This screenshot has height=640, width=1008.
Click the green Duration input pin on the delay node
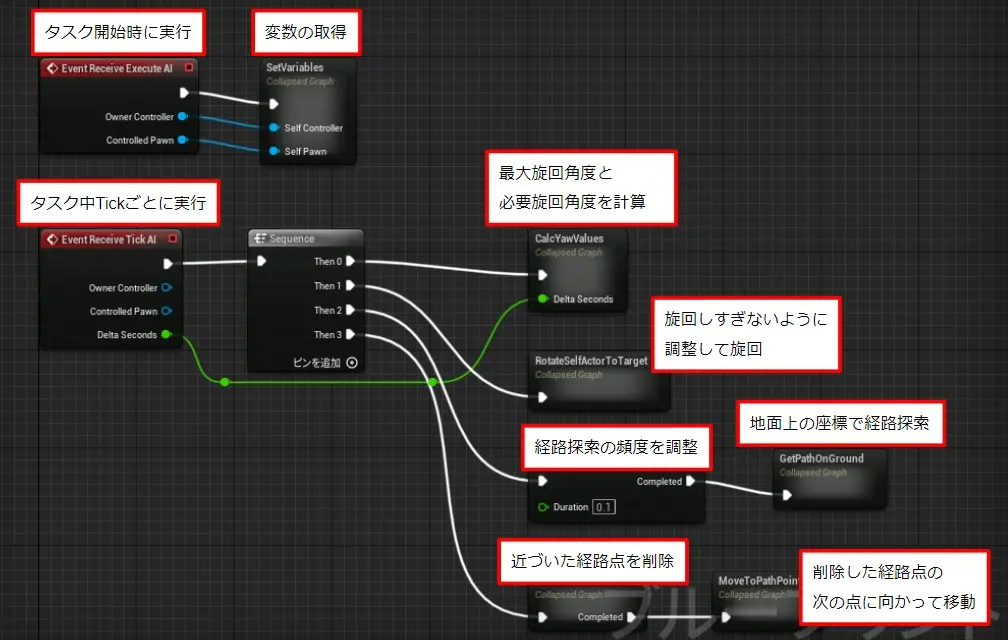(x=543, y=507)
